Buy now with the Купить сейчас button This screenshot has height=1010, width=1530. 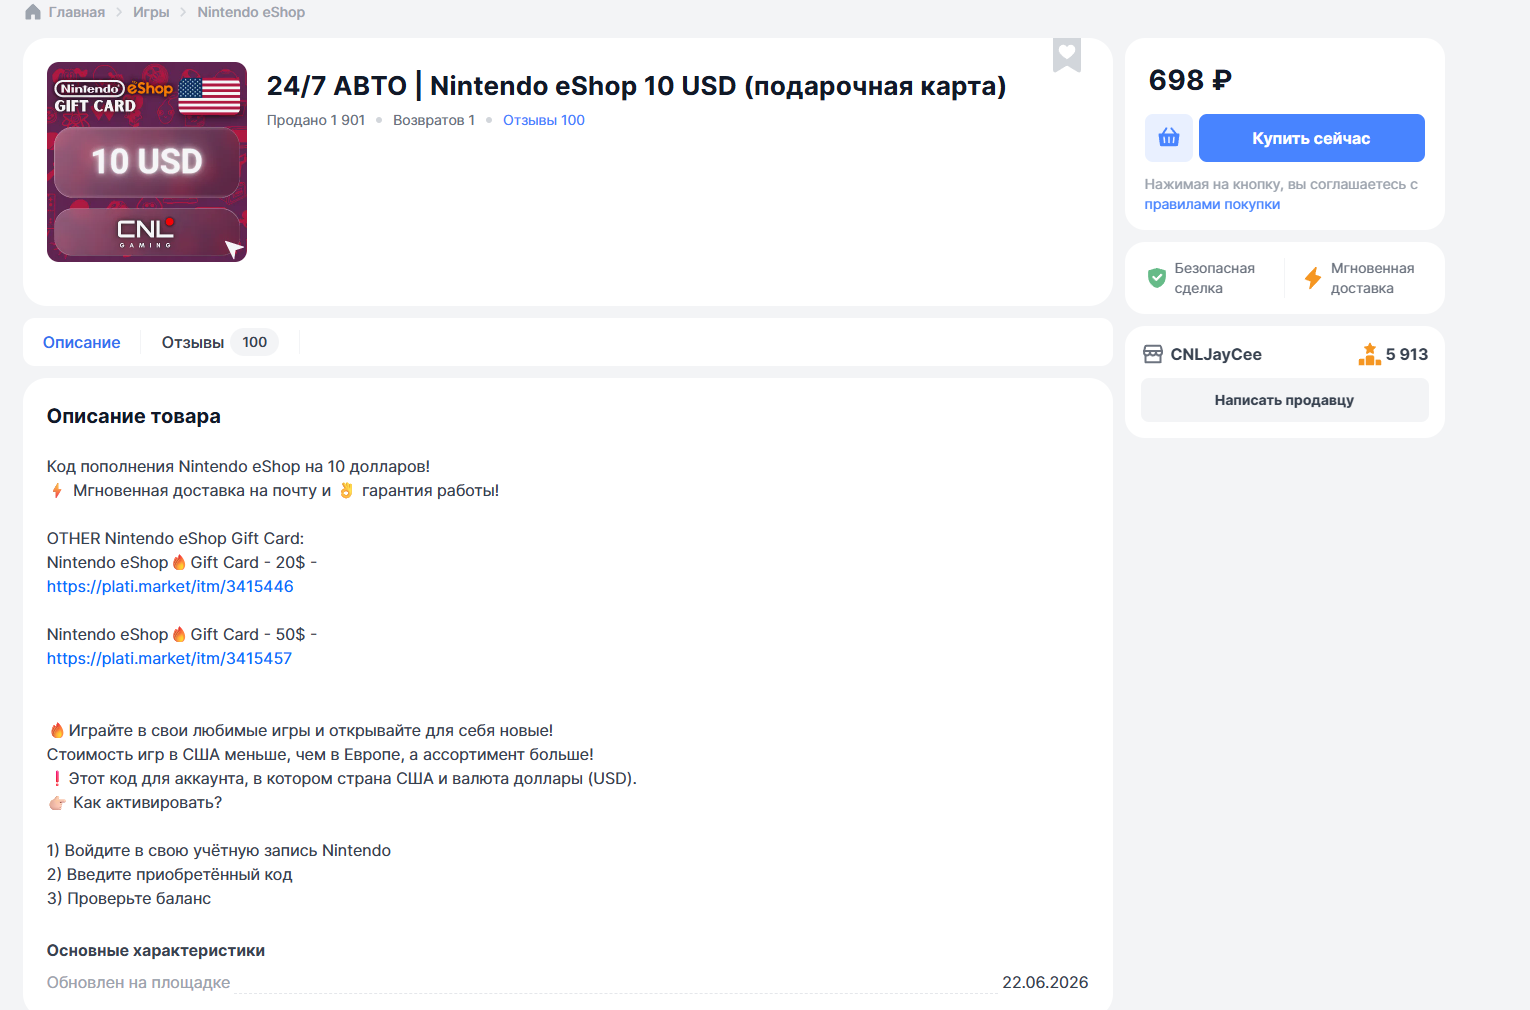1312,138
